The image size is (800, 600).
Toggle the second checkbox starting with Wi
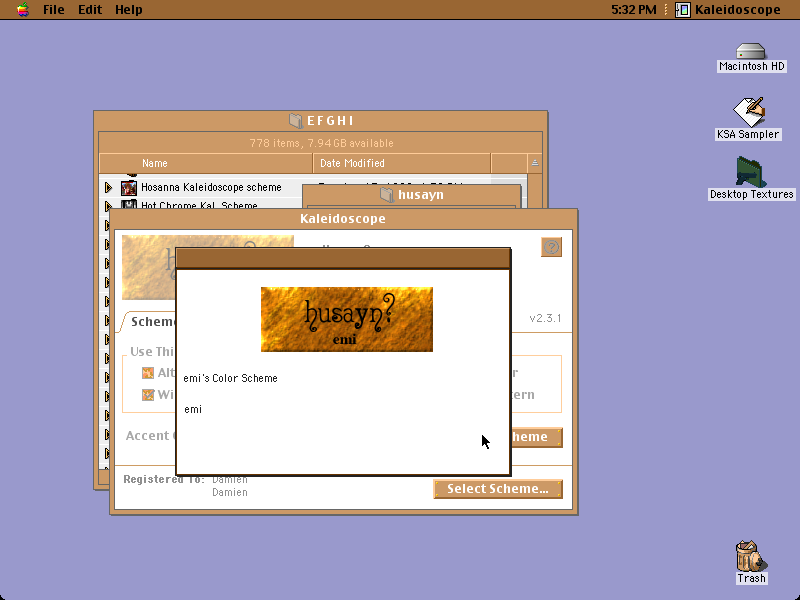pos(148,395)
